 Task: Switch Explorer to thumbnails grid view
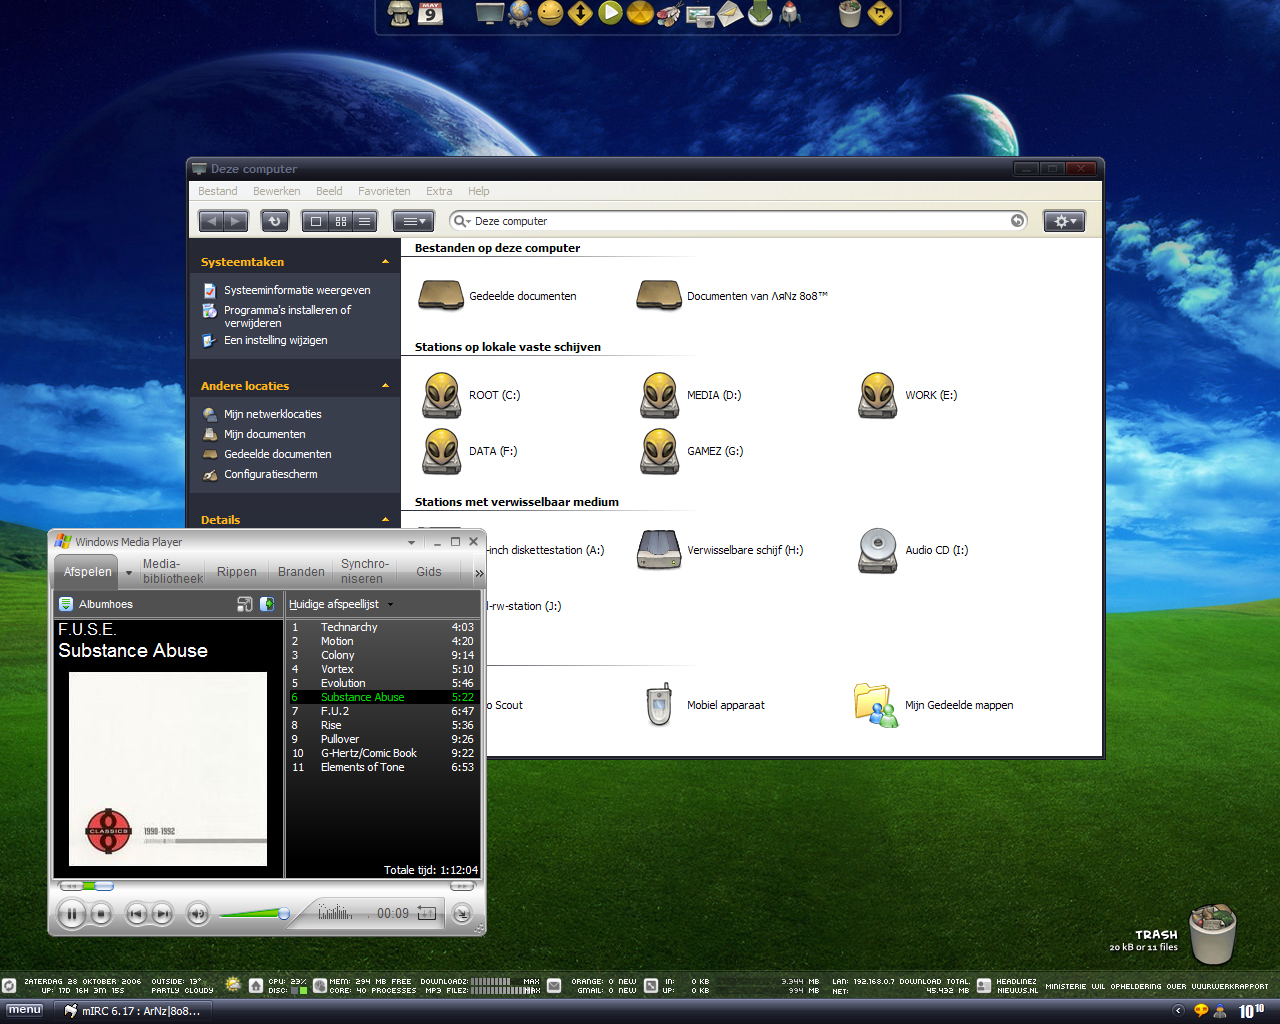[x=341, y=221]
